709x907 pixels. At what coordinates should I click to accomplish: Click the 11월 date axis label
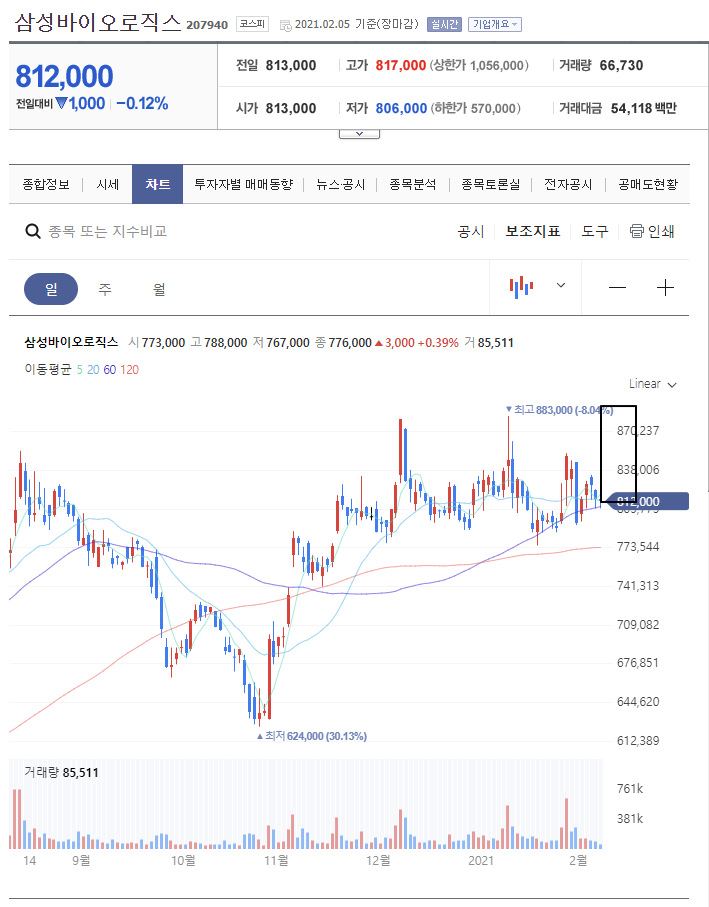coord(276,861)
